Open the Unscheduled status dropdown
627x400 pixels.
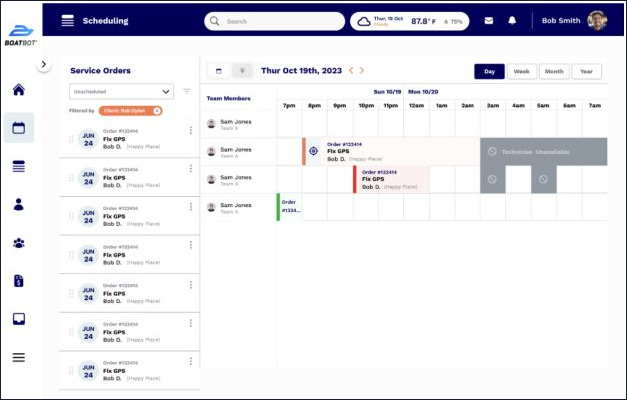(122, 92)
